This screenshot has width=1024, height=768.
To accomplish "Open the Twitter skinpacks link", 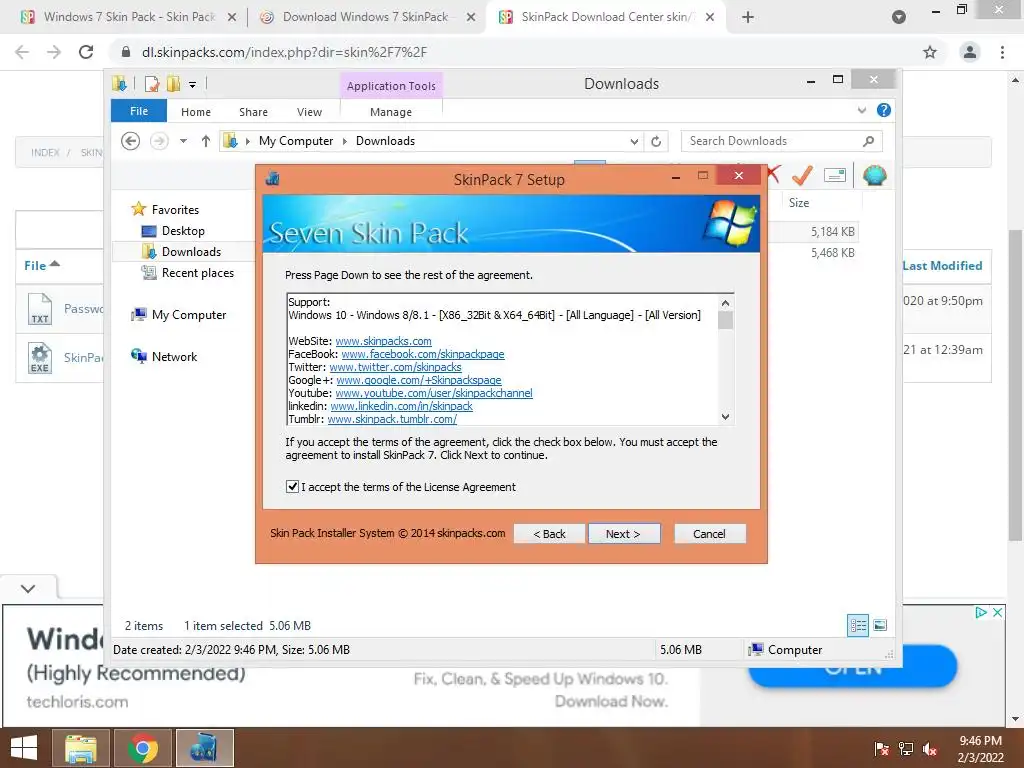I will coord(395,367).
